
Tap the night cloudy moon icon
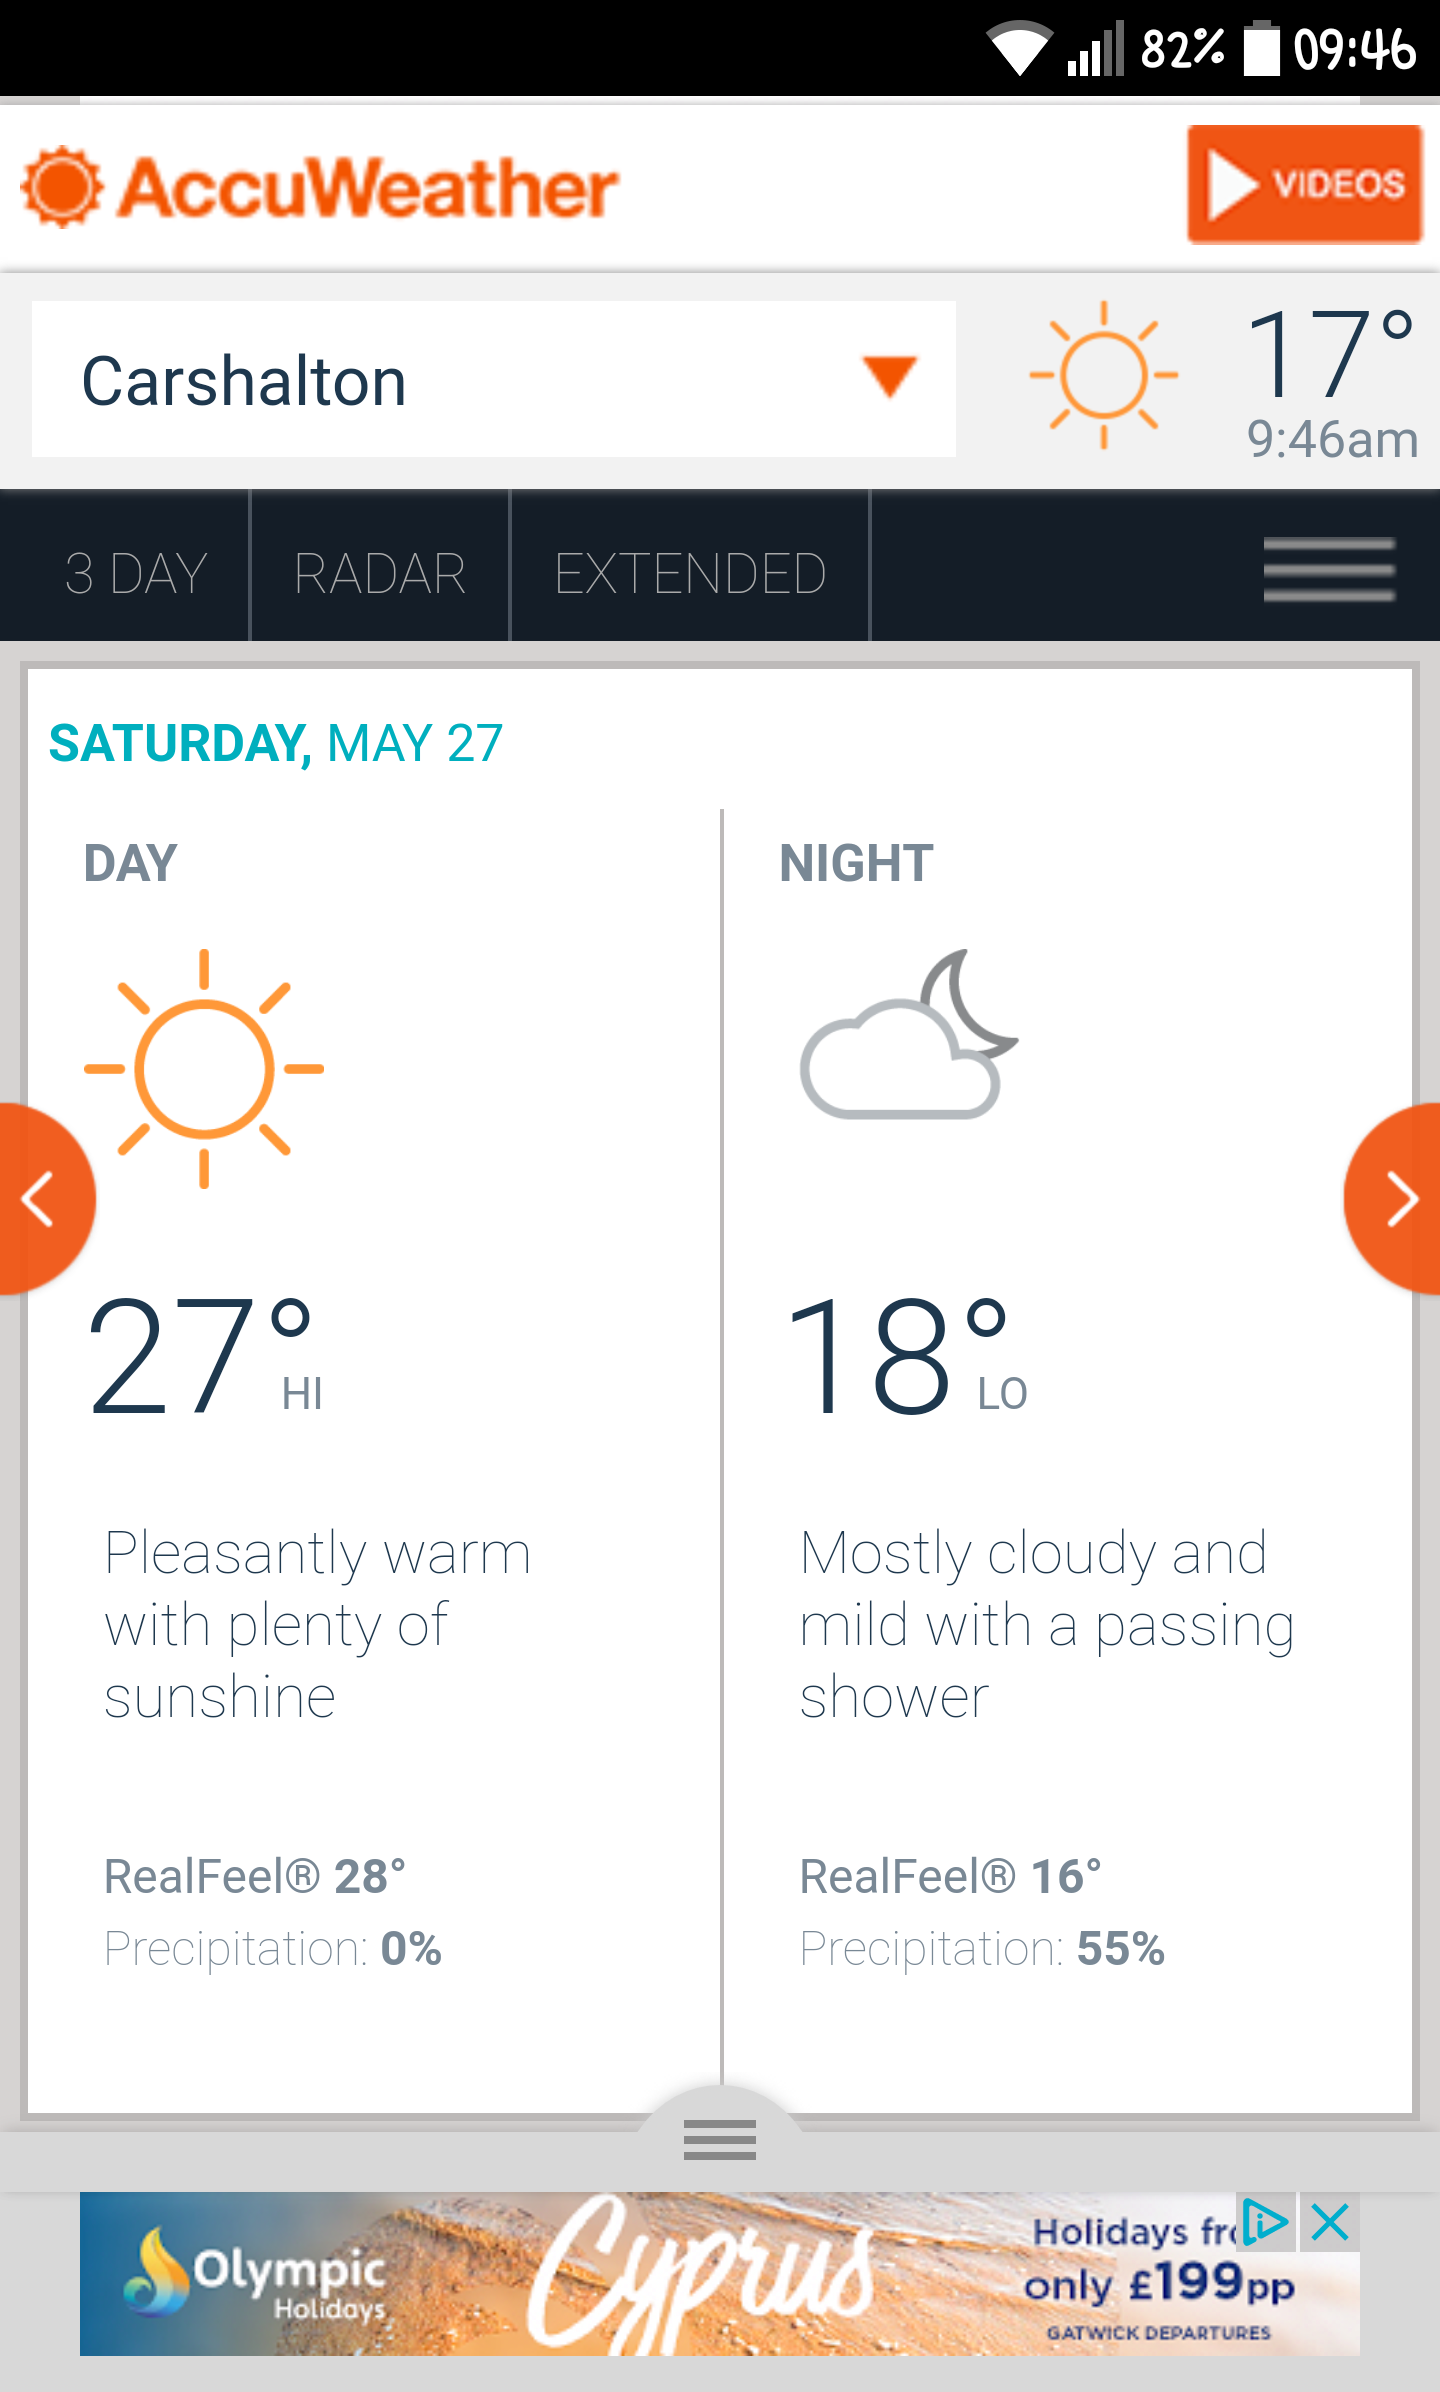click(909, 1034)
